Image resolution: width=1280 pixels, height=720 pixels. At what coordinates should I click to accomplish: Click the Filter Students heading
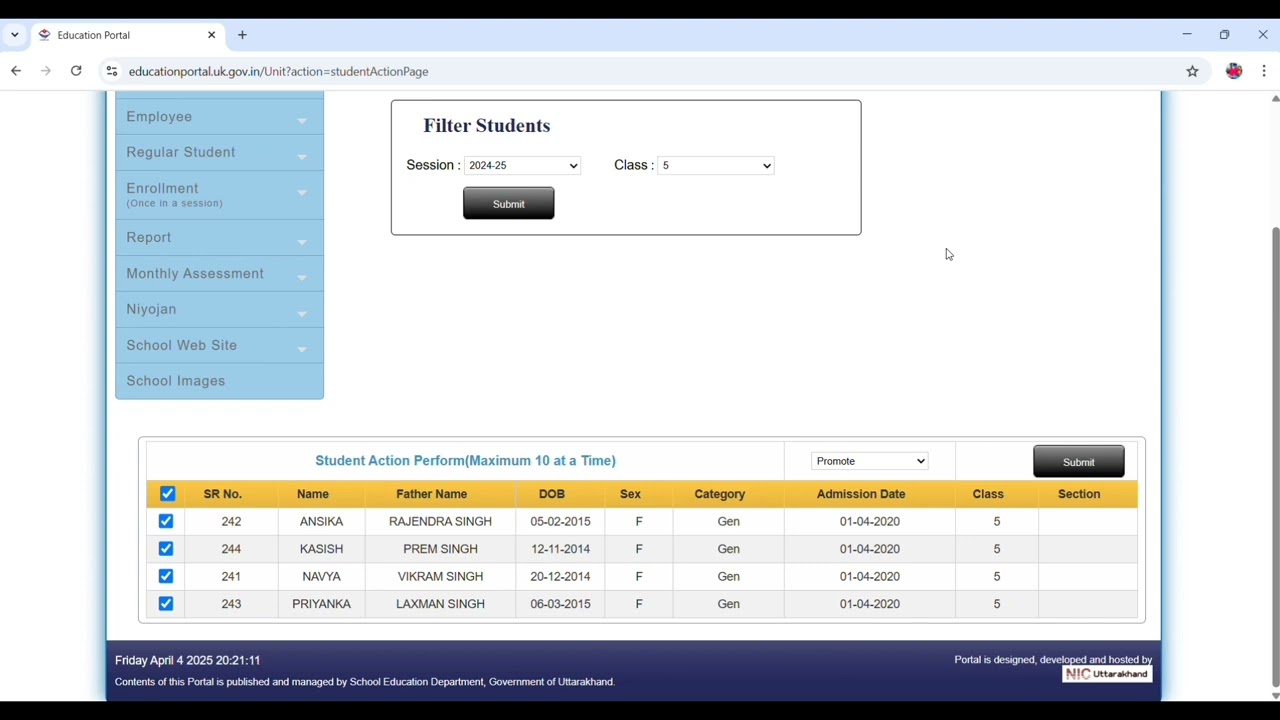click(x=487, y=126)
